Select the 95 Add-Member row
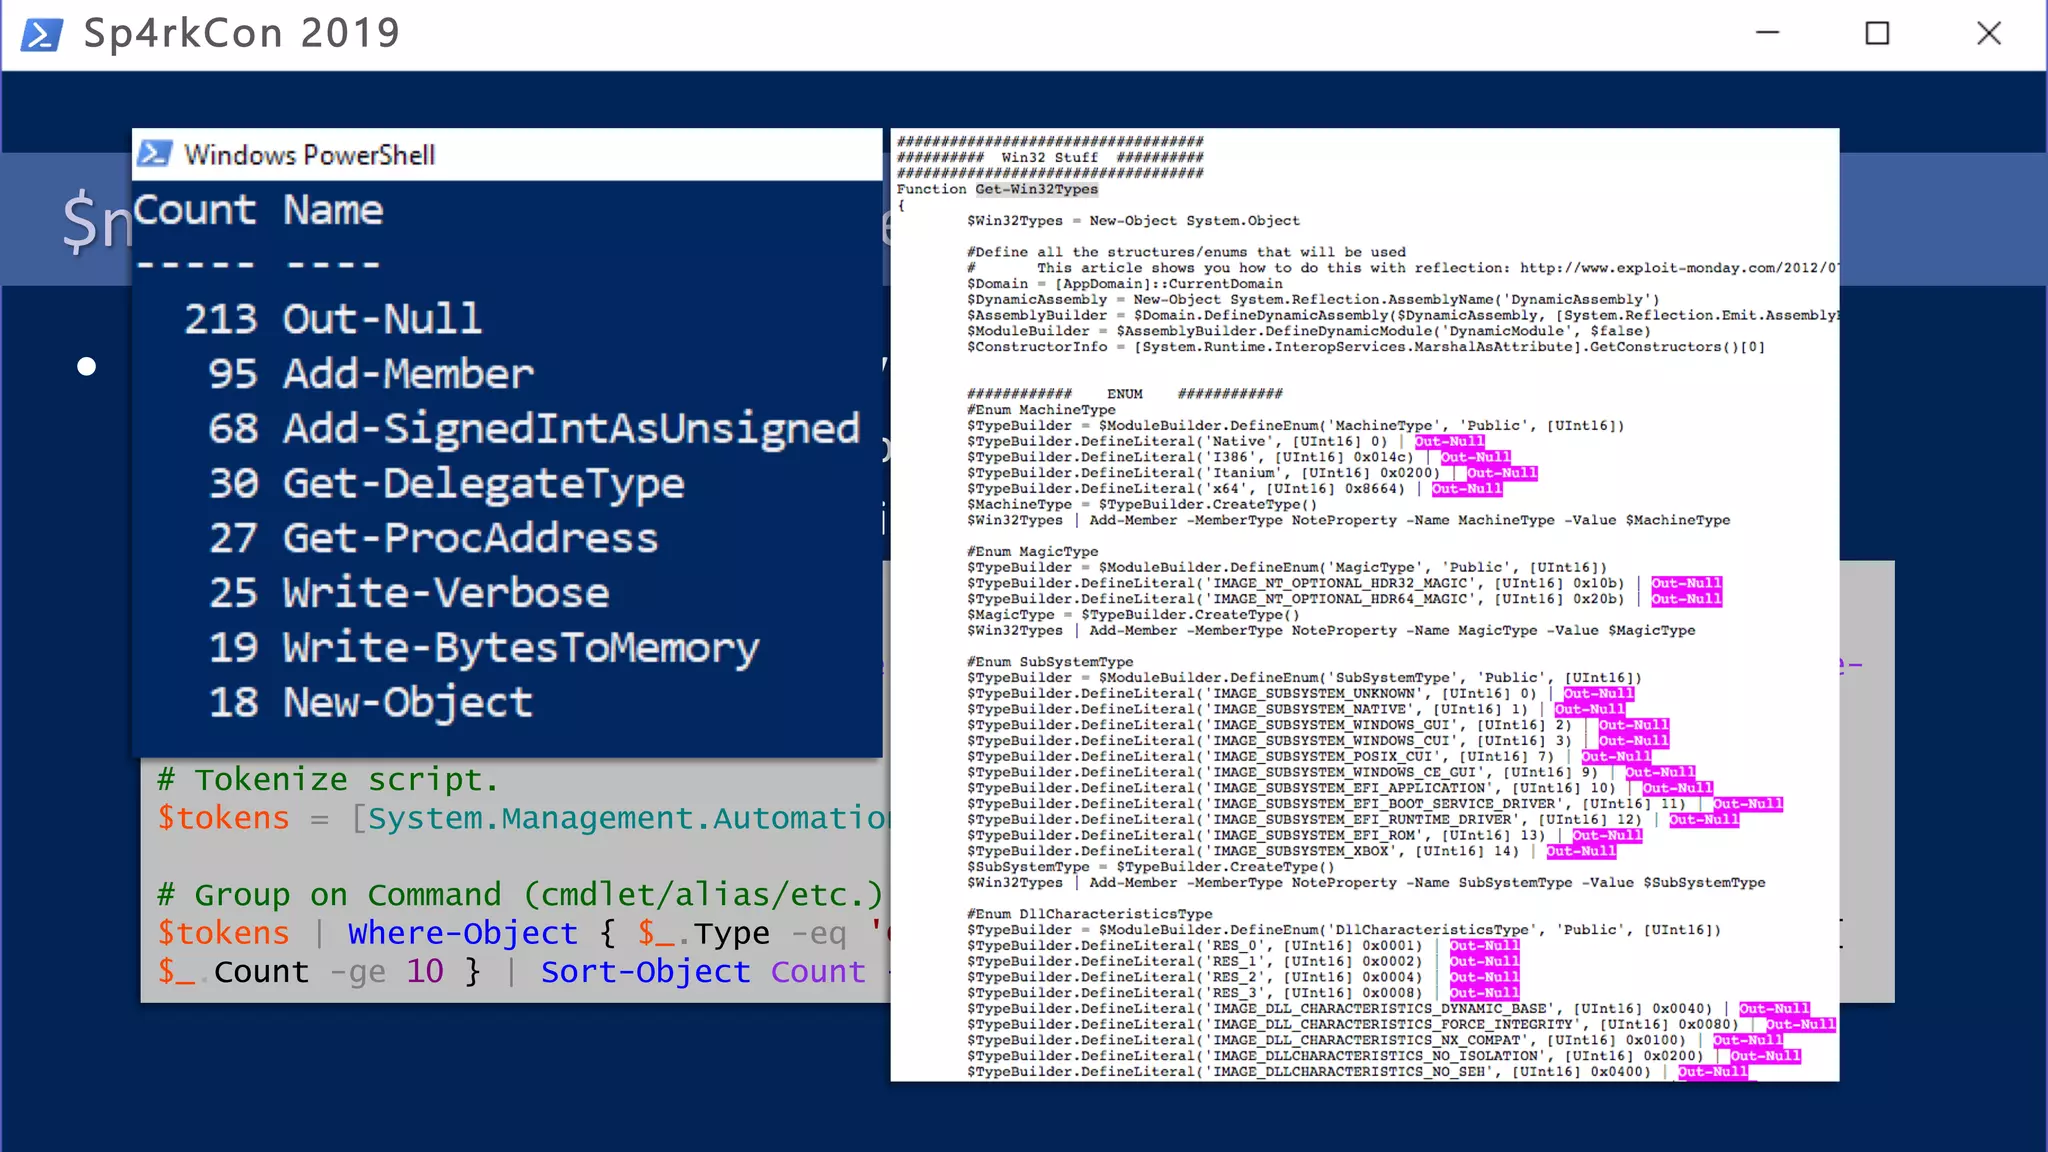 [371, 374]
